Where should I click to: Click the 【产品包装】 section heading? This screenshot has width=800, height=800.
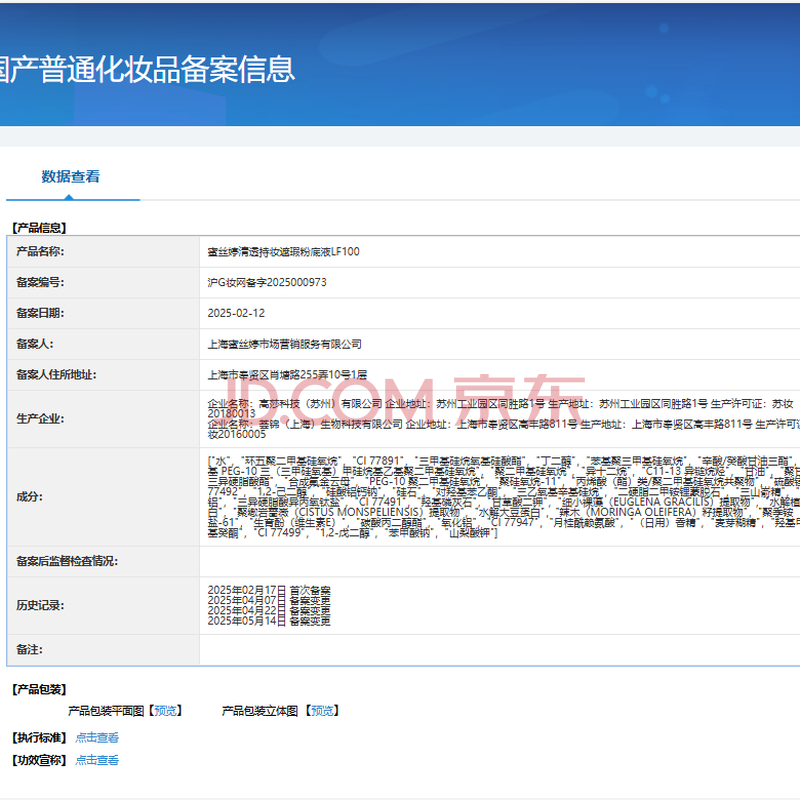[x=39, y=689]
